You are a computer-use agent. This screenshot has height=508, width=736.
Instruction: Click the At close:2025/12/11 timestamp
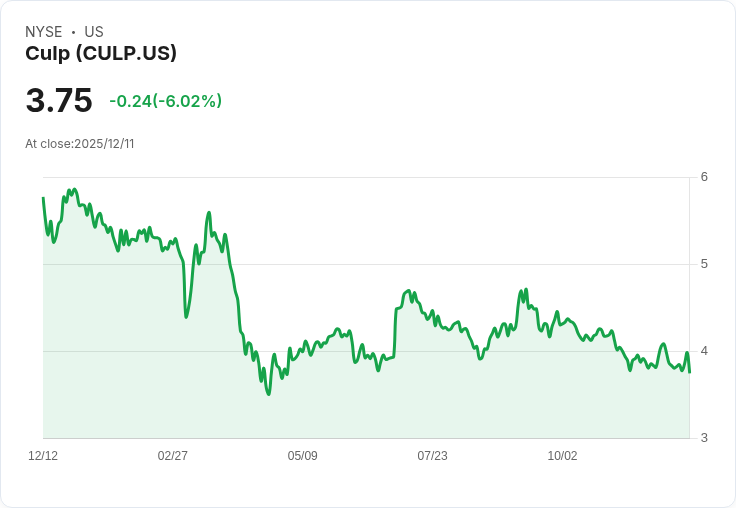point(80,144)
